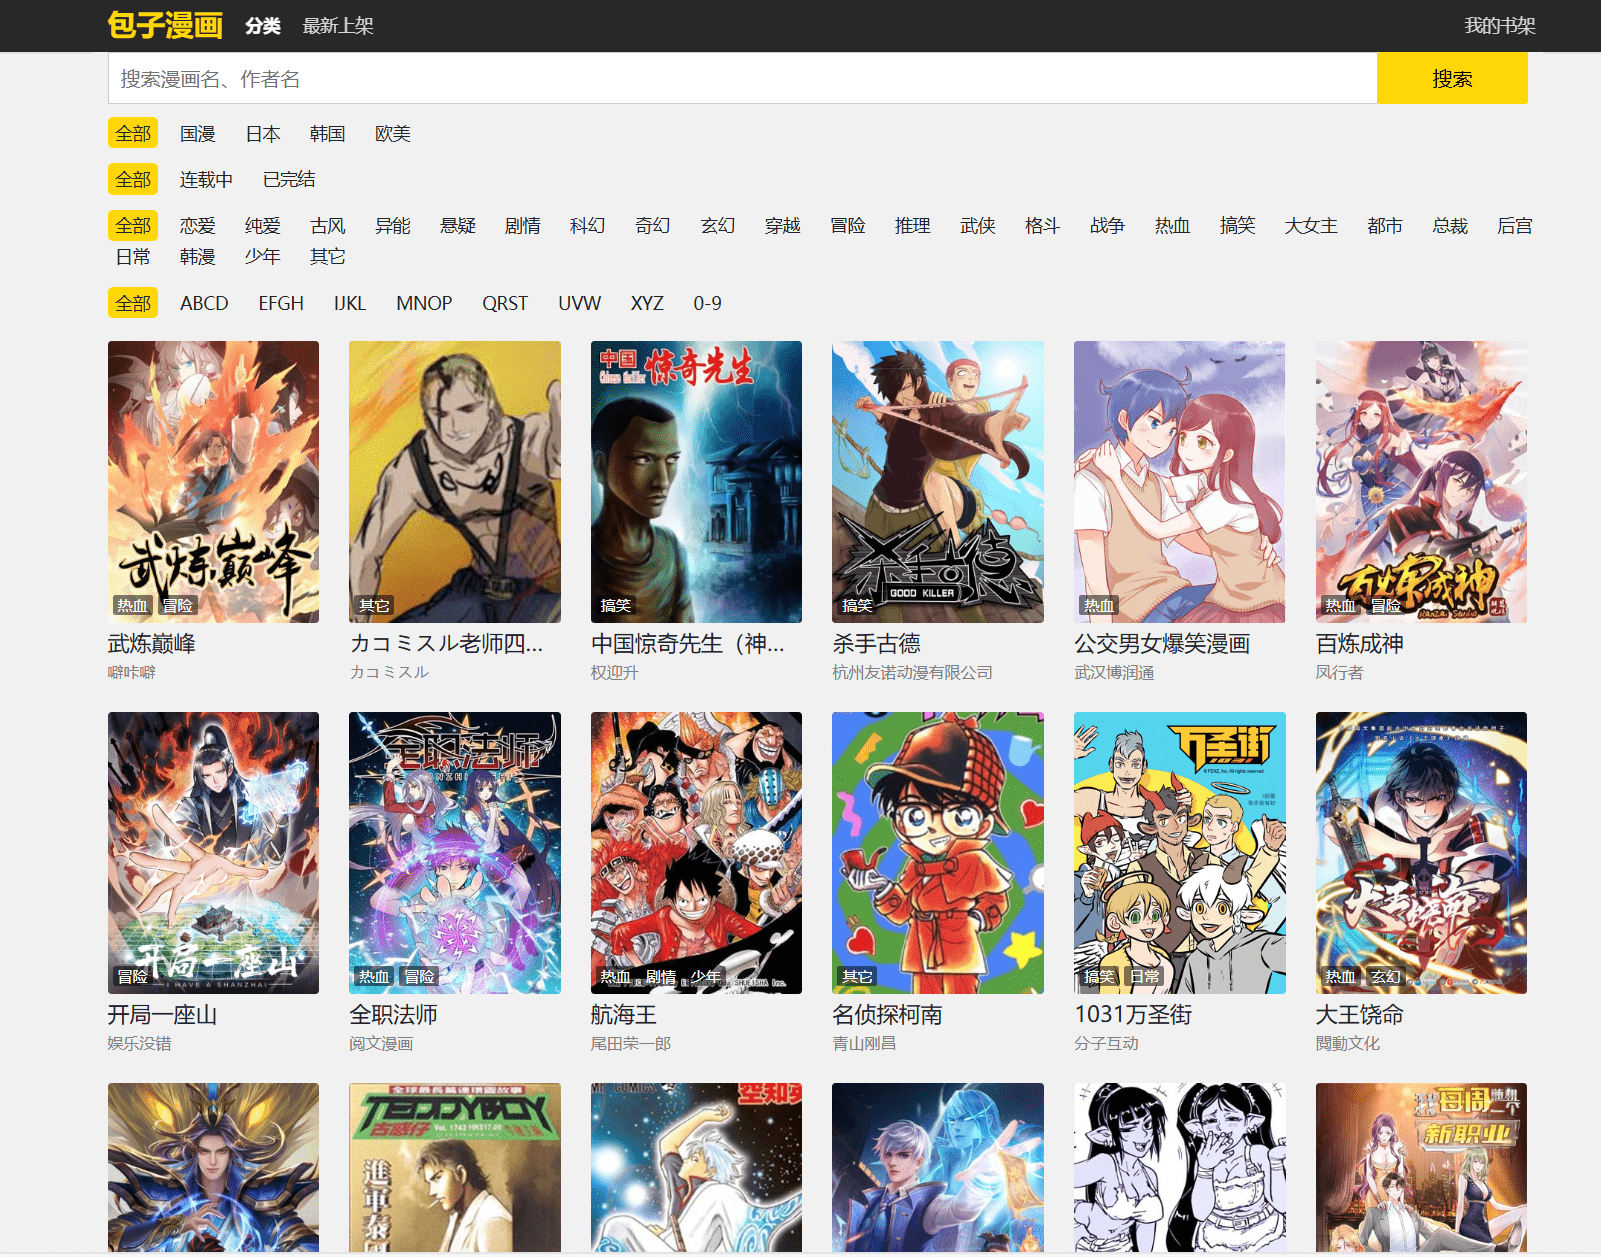The width and height of the screenshot is (1601, 1257).
Task: Choose the 恋爱 genre filter
Action: tap(198, 226)
